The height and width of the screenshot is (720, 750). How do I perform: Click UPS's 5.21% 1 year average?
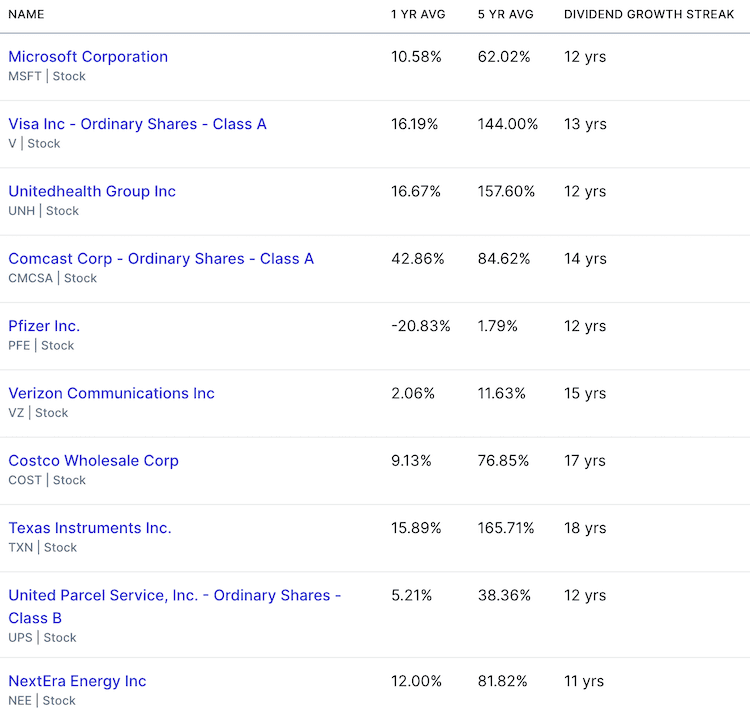click(x=411, y=595)
